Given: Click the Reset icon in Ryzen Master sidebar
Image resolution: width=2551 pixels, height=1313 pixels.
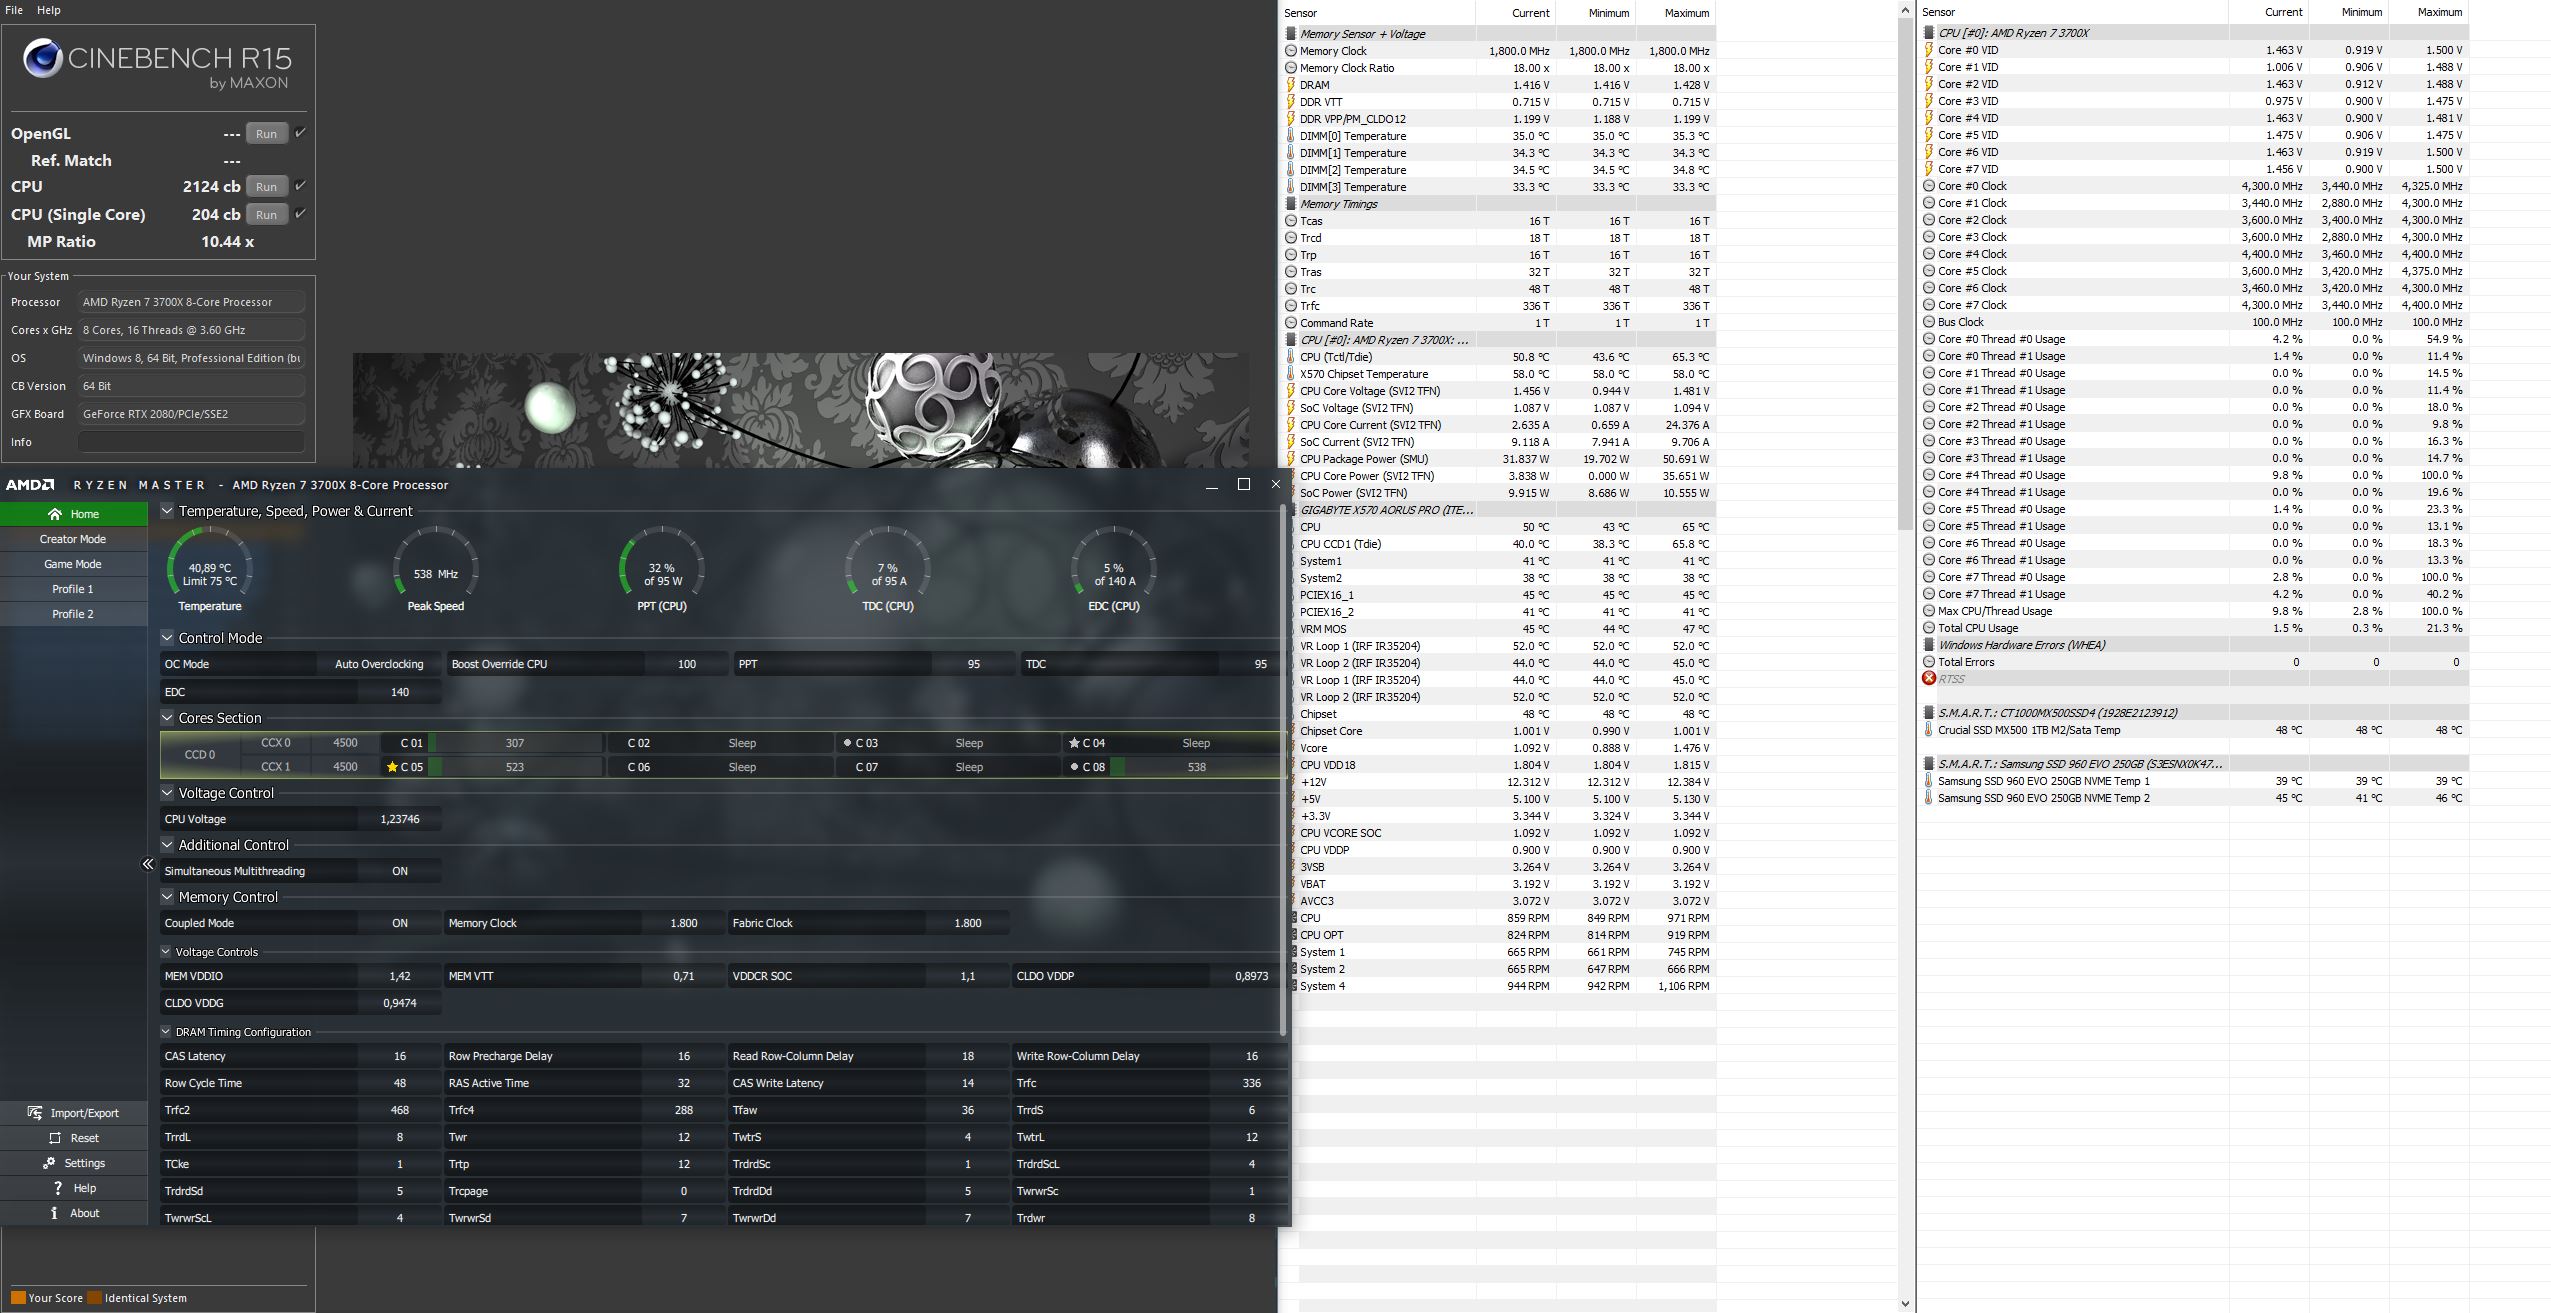Looking at the screenshot, I should pos(55,1138).
